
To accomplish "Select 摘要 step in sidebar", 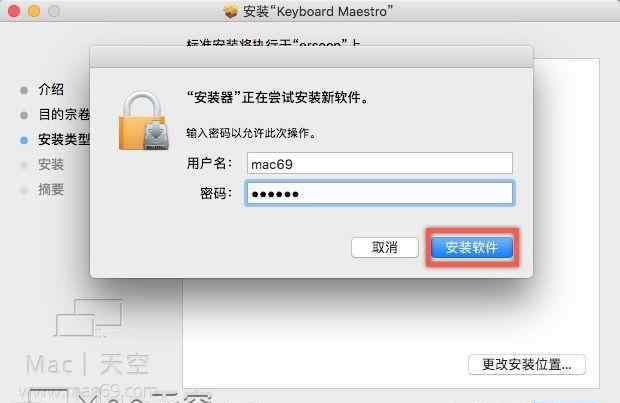I will 51,189.
